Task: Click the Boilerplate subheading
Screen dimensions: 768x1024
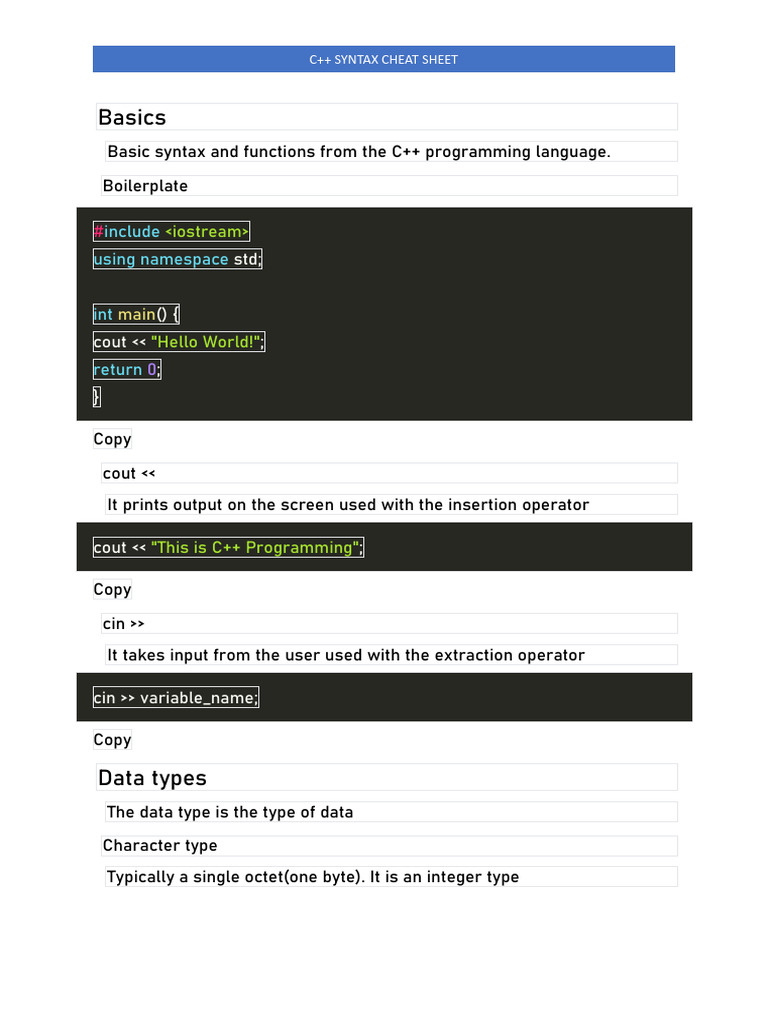Action: pos(145,186)
